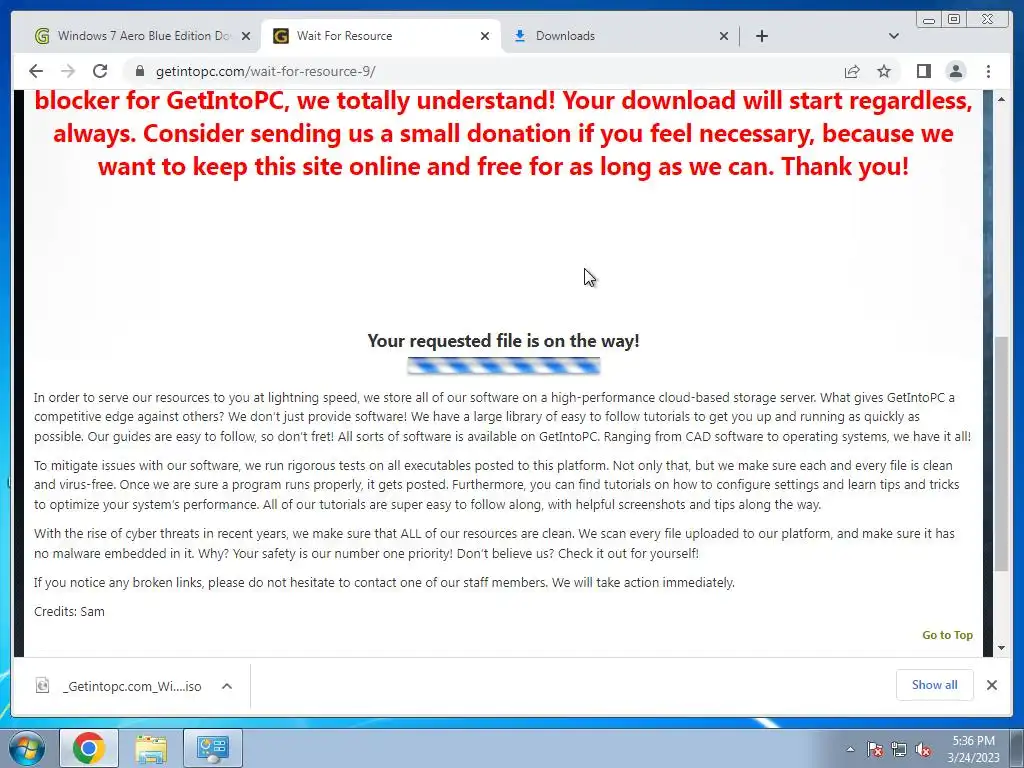
Task: Click the Chrome taskbar icon
Action: click(89, 748)
